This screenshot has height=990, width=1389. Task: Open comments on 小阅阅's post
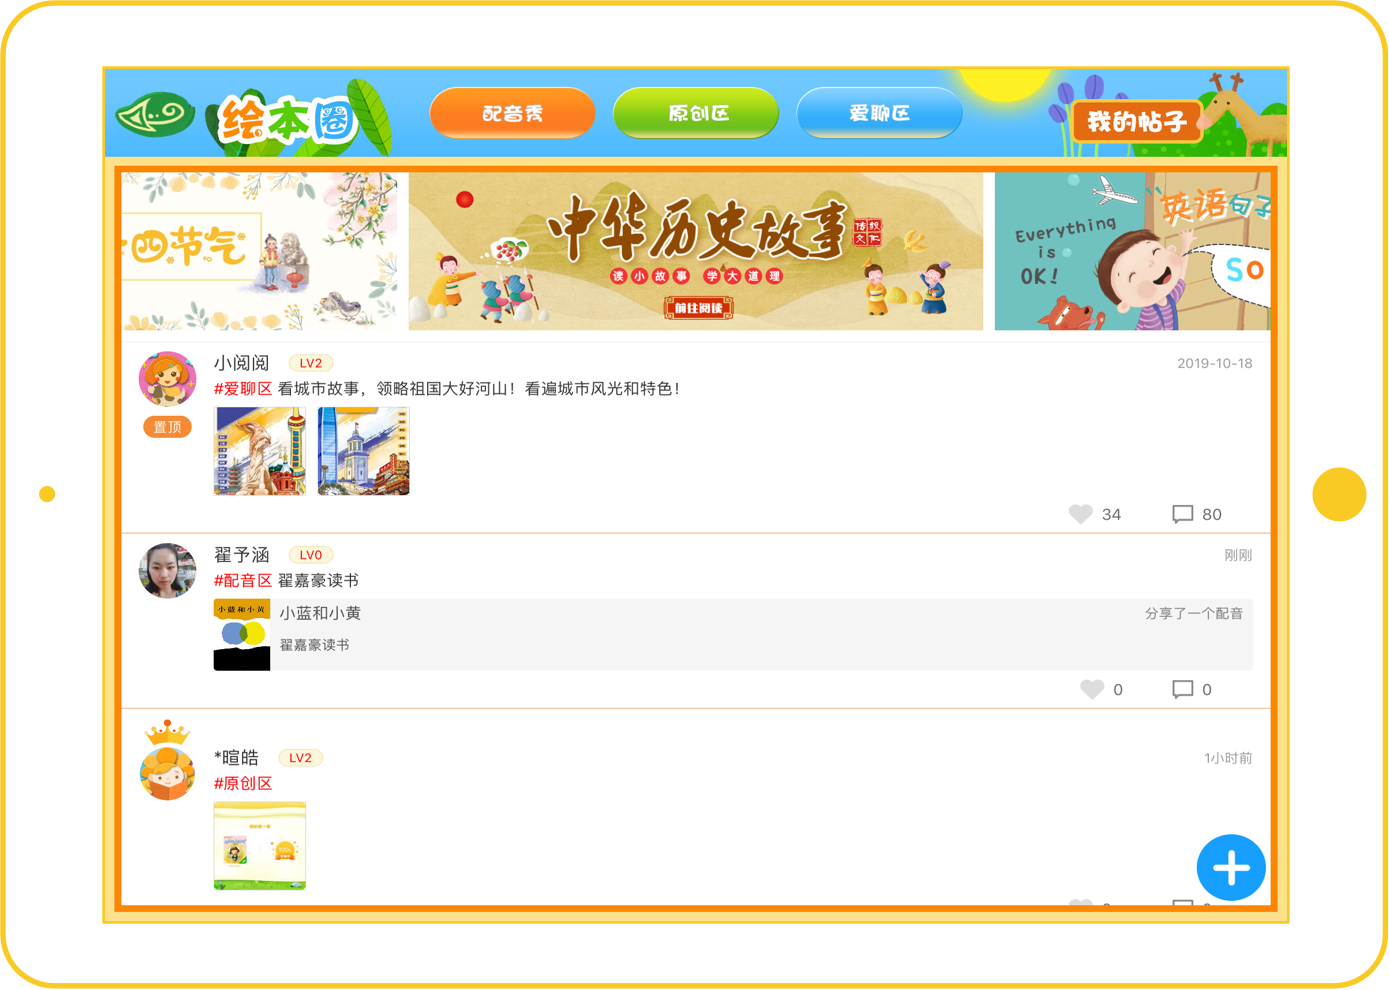(1182, 514)
